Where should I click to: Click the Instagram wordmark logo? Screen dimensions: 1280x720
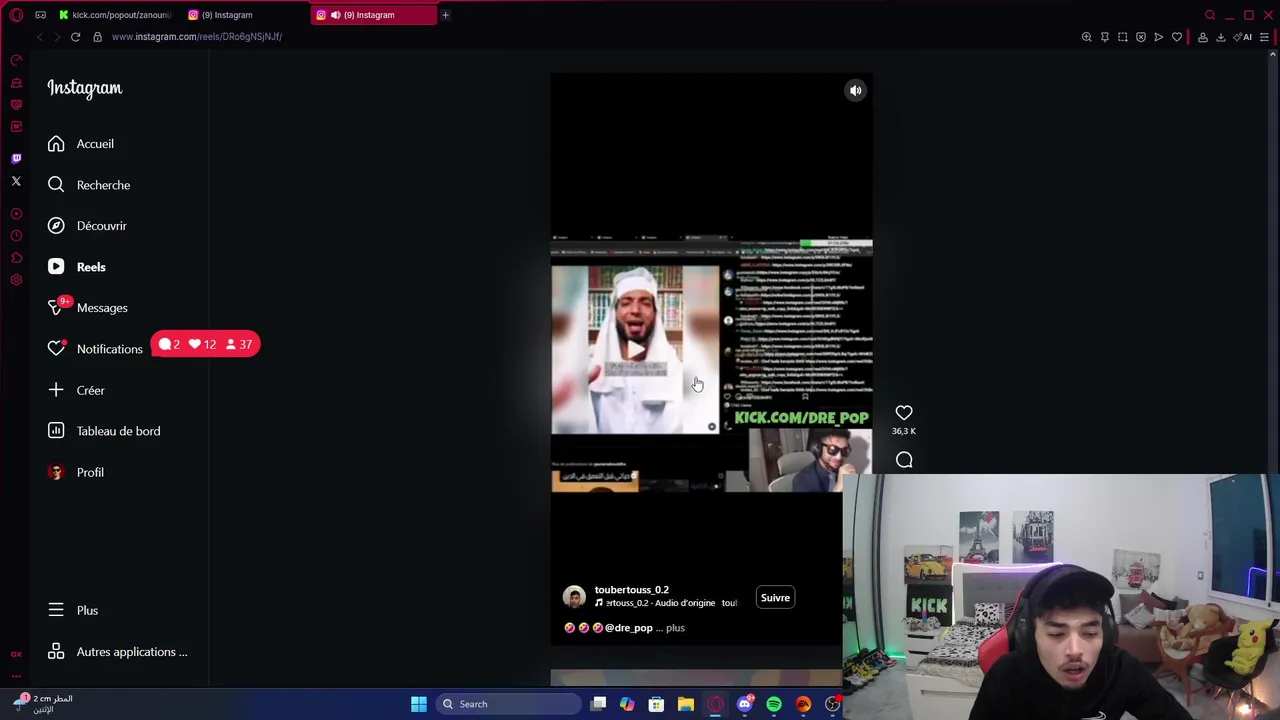(85, 88)
